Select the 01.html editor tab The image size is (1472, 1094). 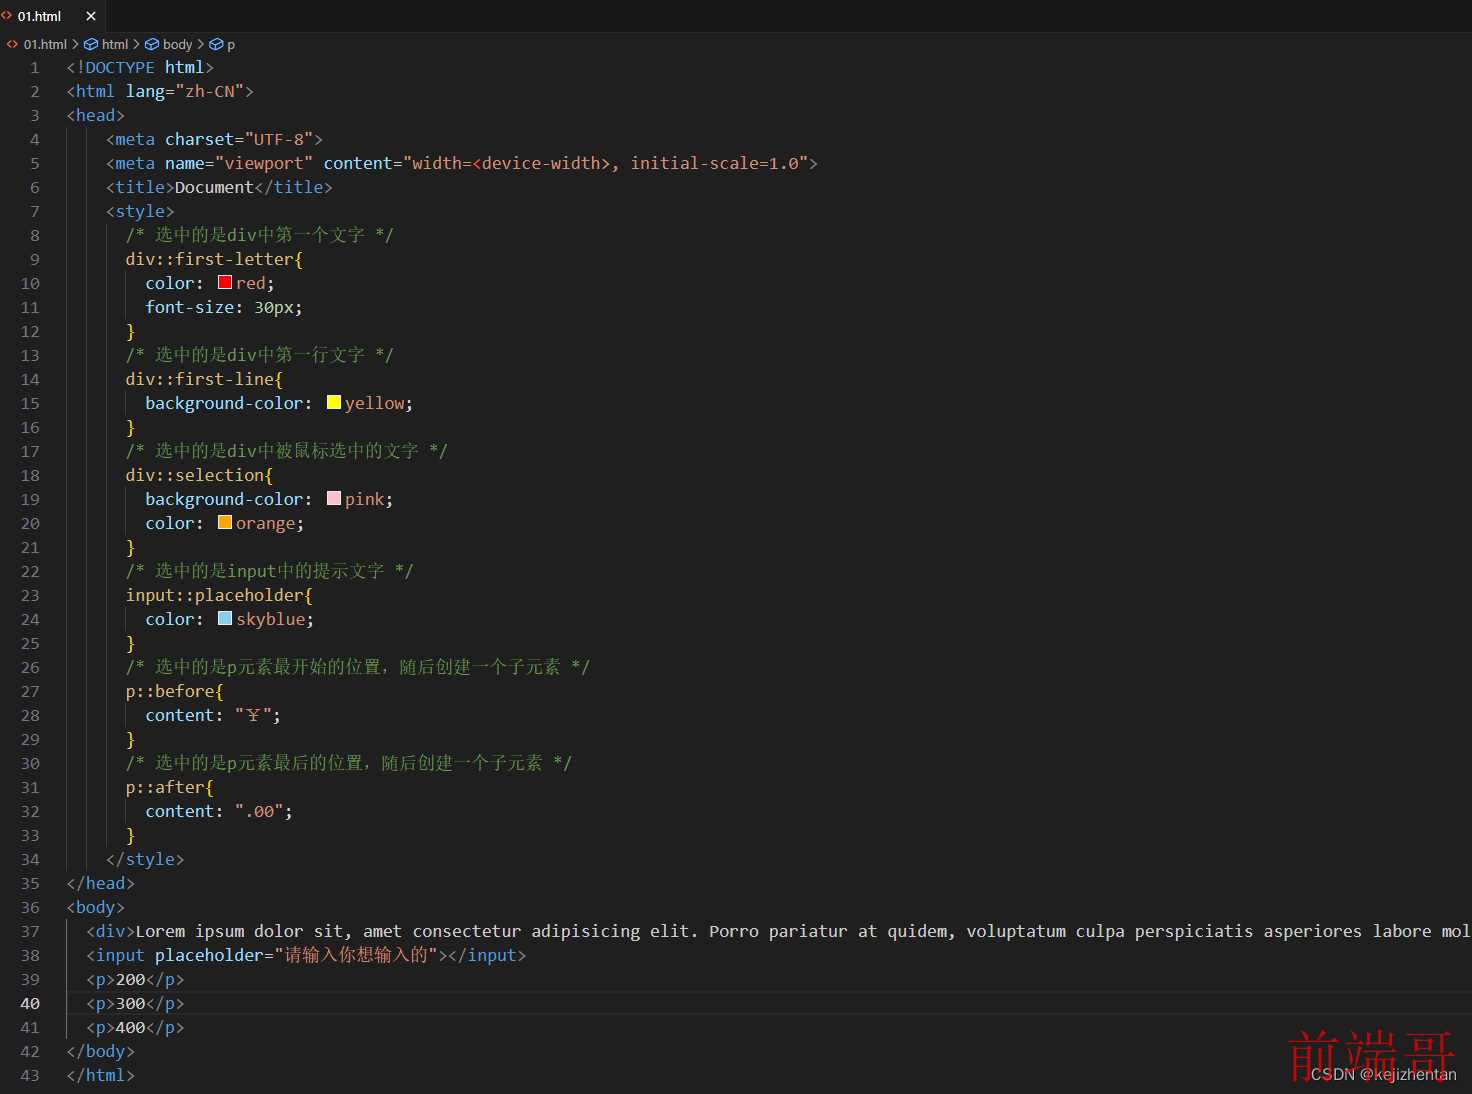click(51, 16)
